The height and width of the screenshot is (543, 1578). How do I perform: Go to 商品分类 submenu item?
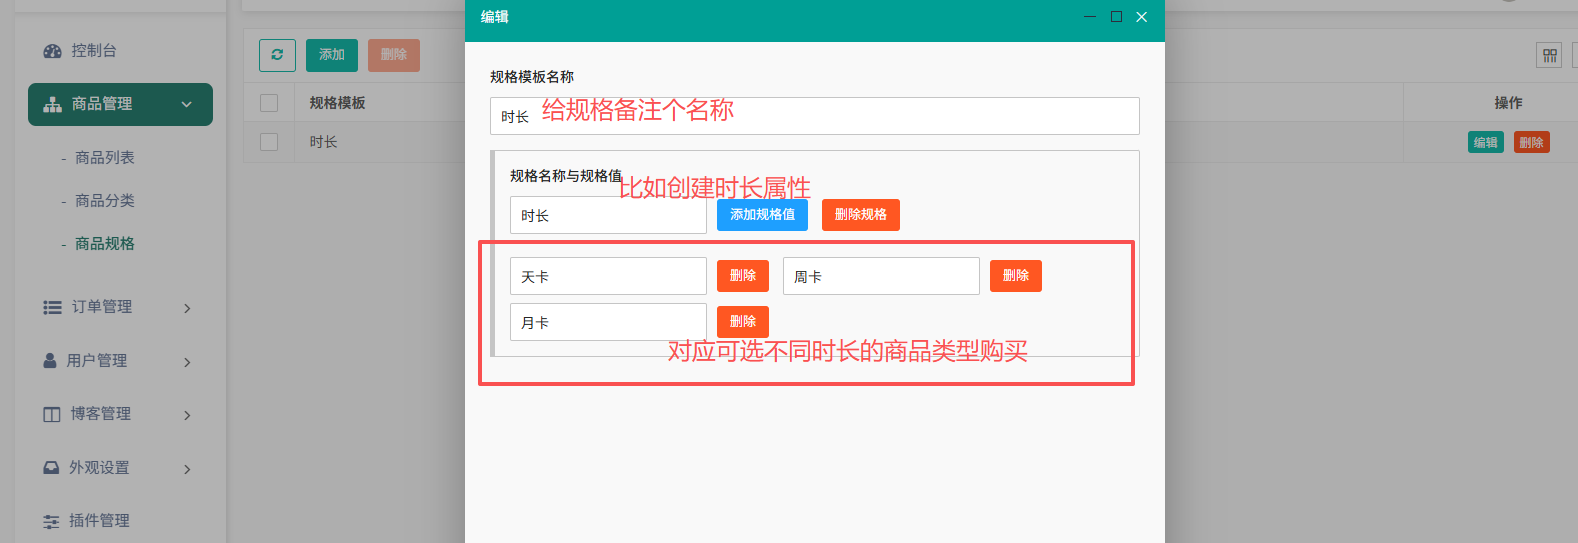(105, 201)
